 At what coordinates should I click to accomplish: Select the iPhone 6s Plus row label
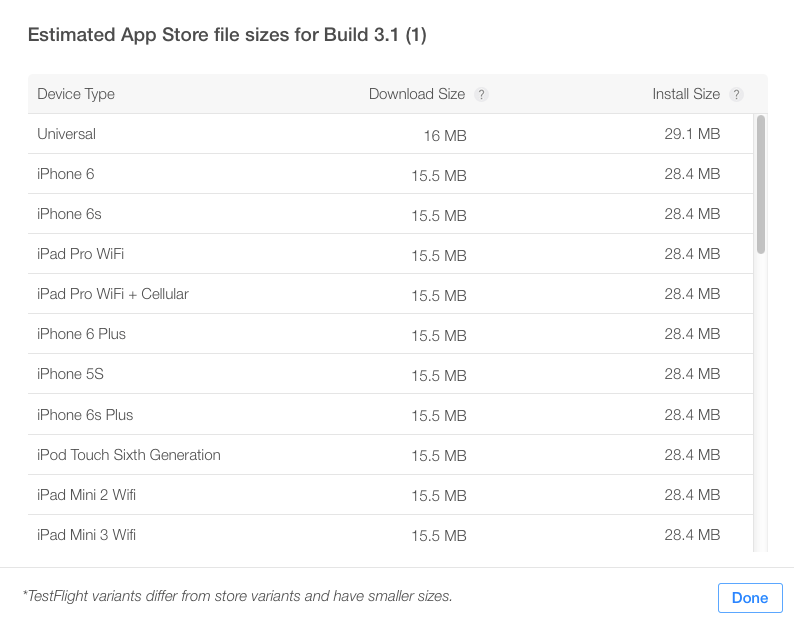tap(85, 415)
